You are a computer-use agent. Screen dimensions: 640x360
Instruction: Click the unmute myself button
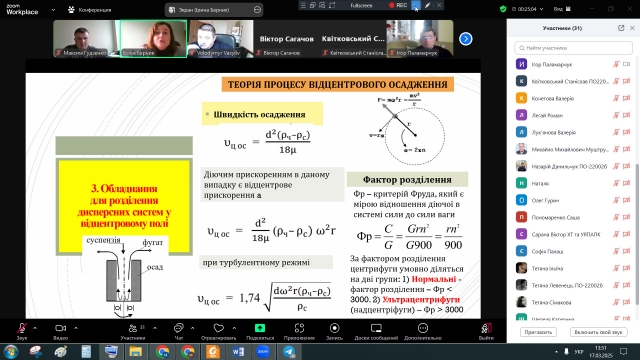(598, 332)
